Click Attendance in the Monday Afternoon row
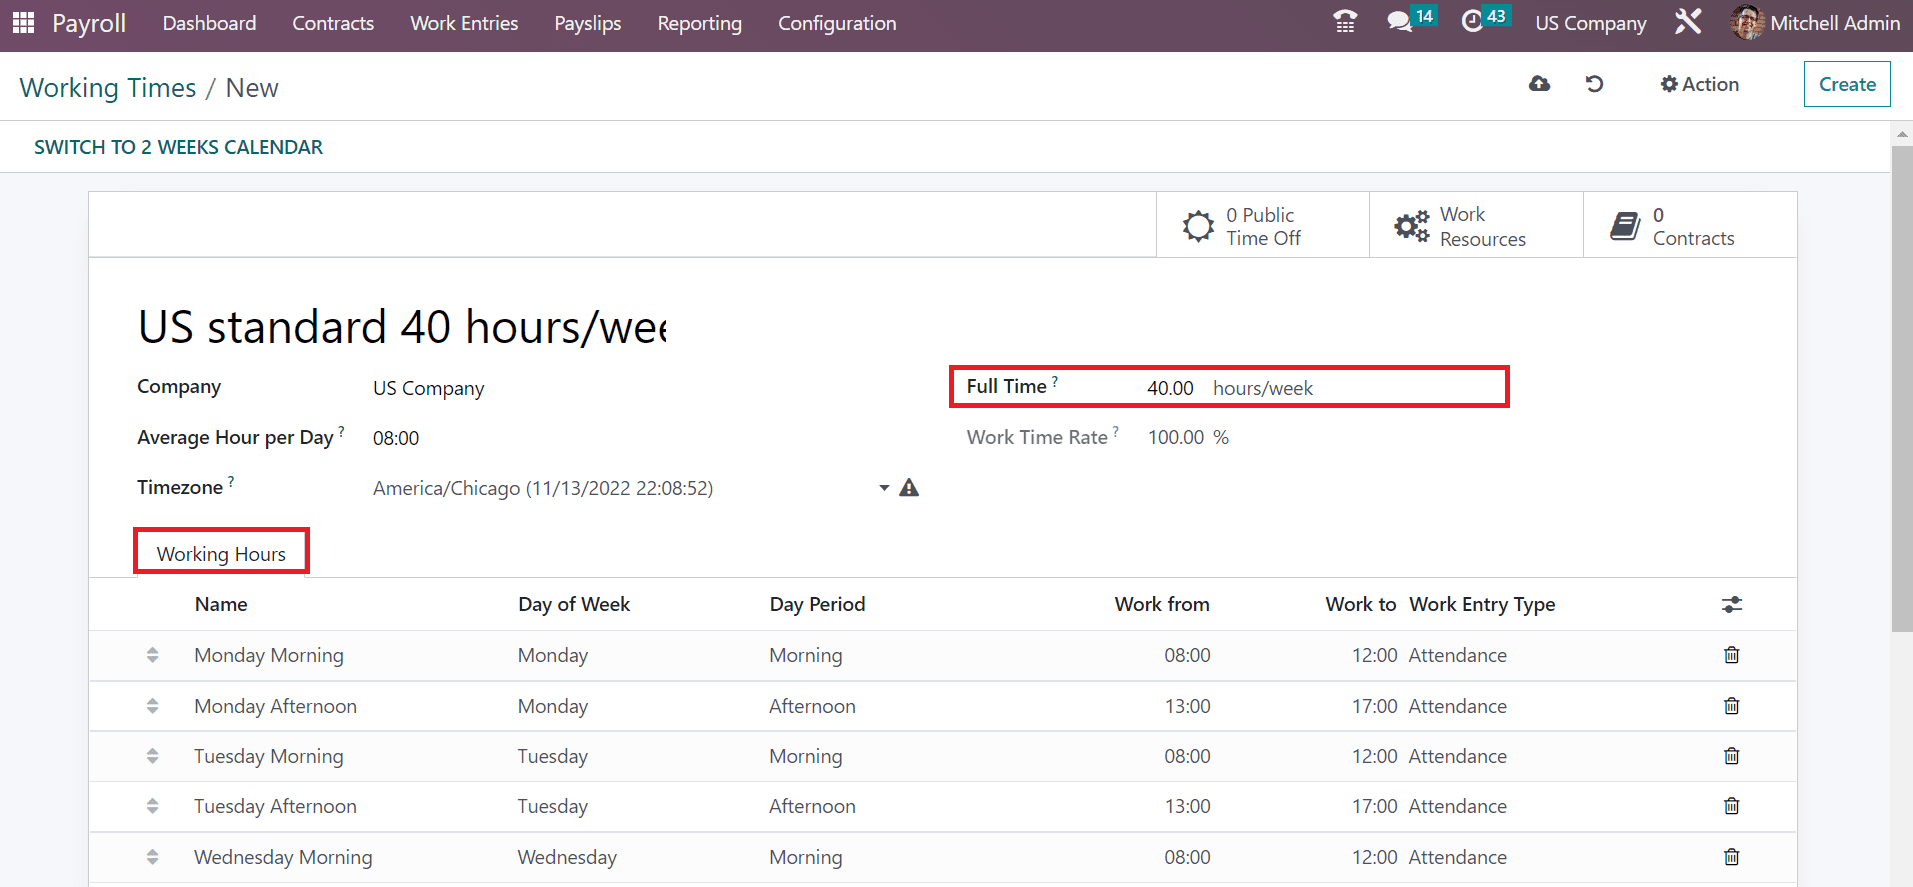 click(1458, 706)
